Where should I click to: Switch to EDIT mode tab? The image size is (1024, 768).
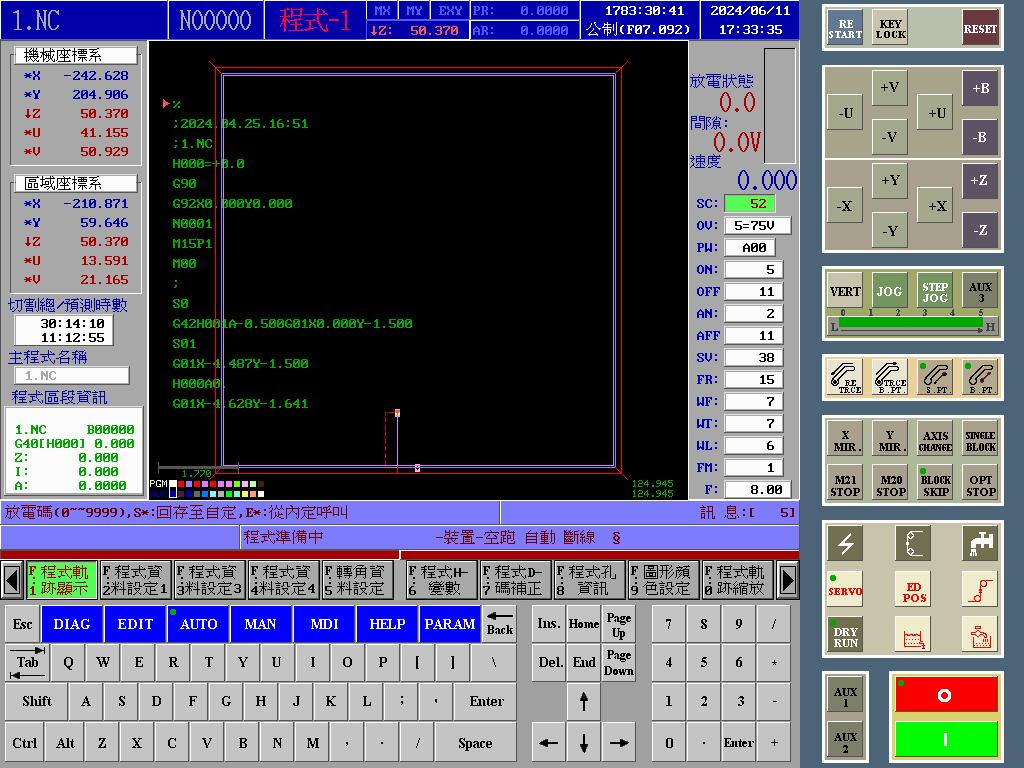click(135, 624)
